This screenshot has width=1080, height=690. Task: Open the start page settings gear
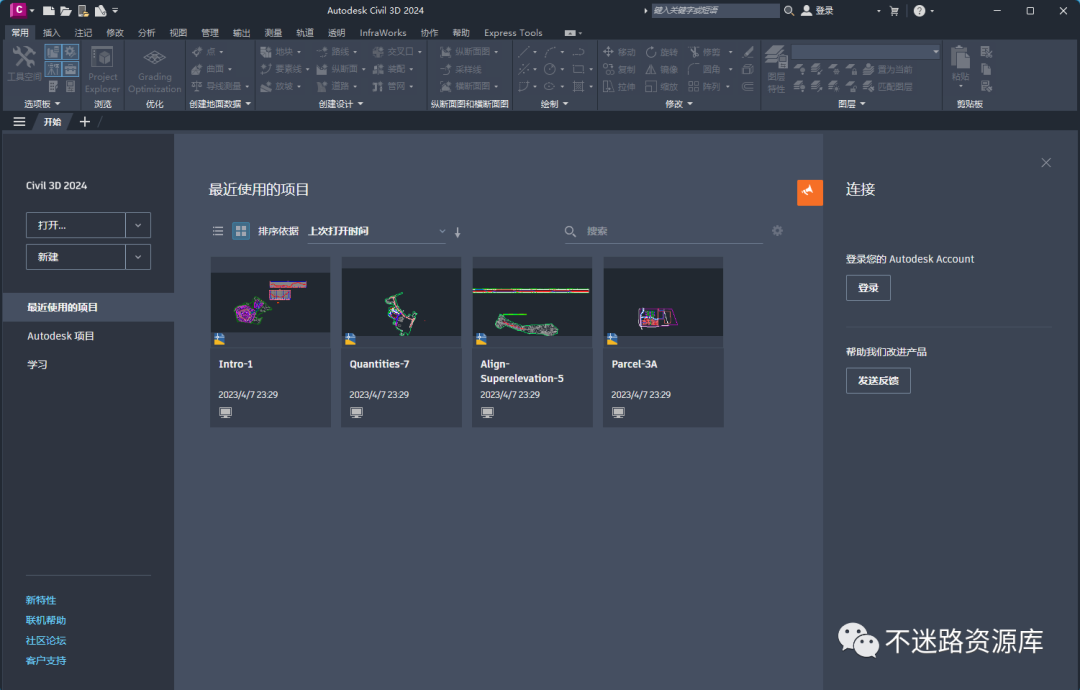[x=778, y=231]
